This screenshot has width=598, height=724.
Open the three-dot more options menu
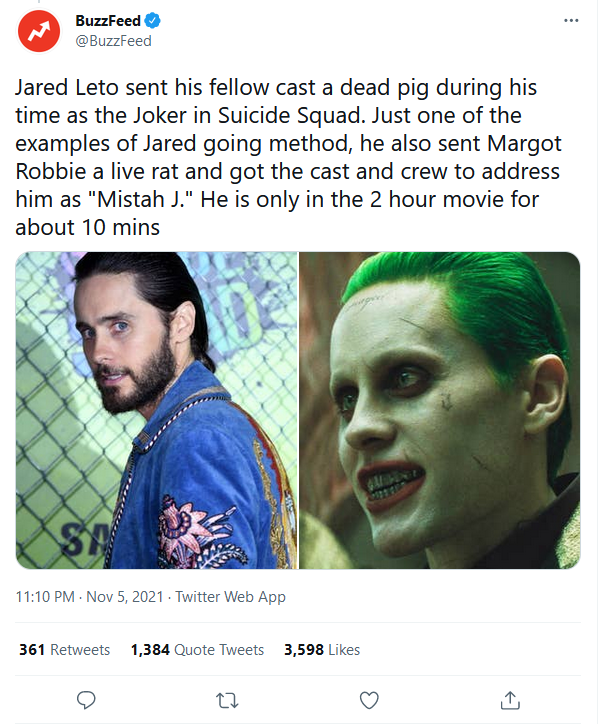[571, 20]
